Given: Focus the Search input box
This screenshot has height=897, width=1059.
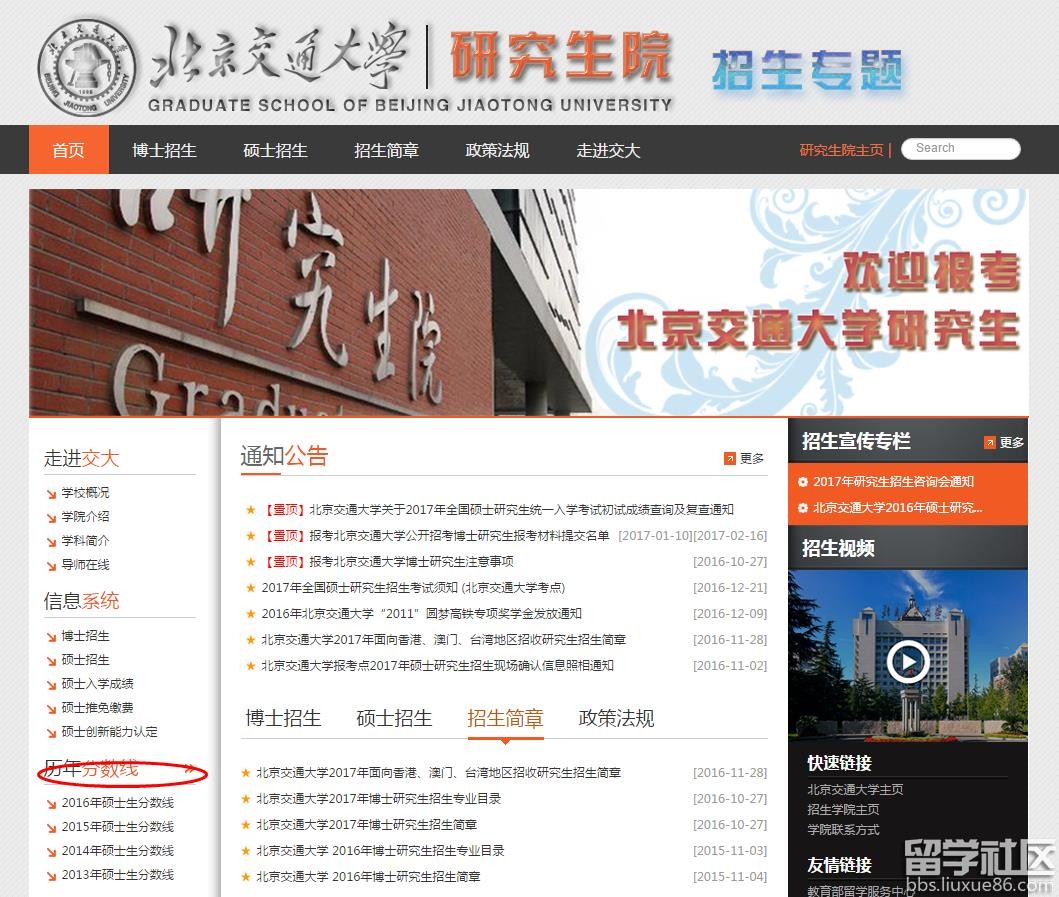Looking at the screenshot, I should 962,149.
